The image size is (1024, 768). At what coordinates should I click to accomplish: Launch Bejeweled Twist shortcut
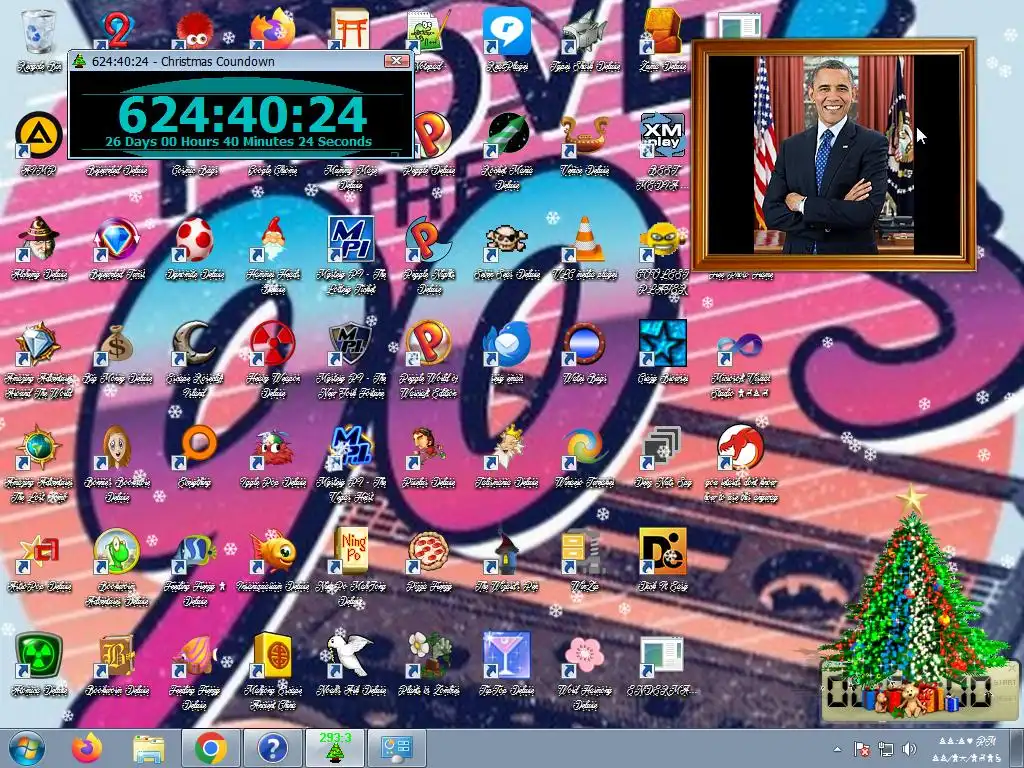coord(117,239)
